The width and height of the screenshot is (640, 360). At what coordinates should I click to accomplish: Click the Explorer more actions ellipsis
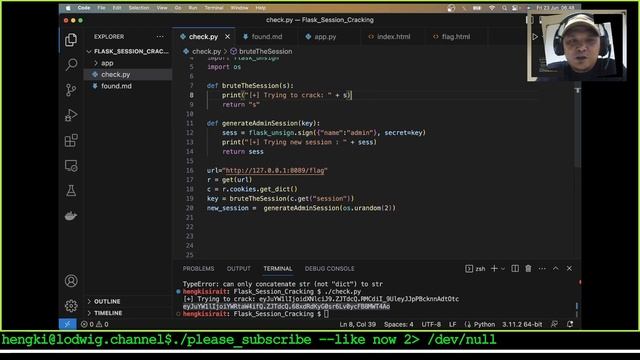pos(160,37)
